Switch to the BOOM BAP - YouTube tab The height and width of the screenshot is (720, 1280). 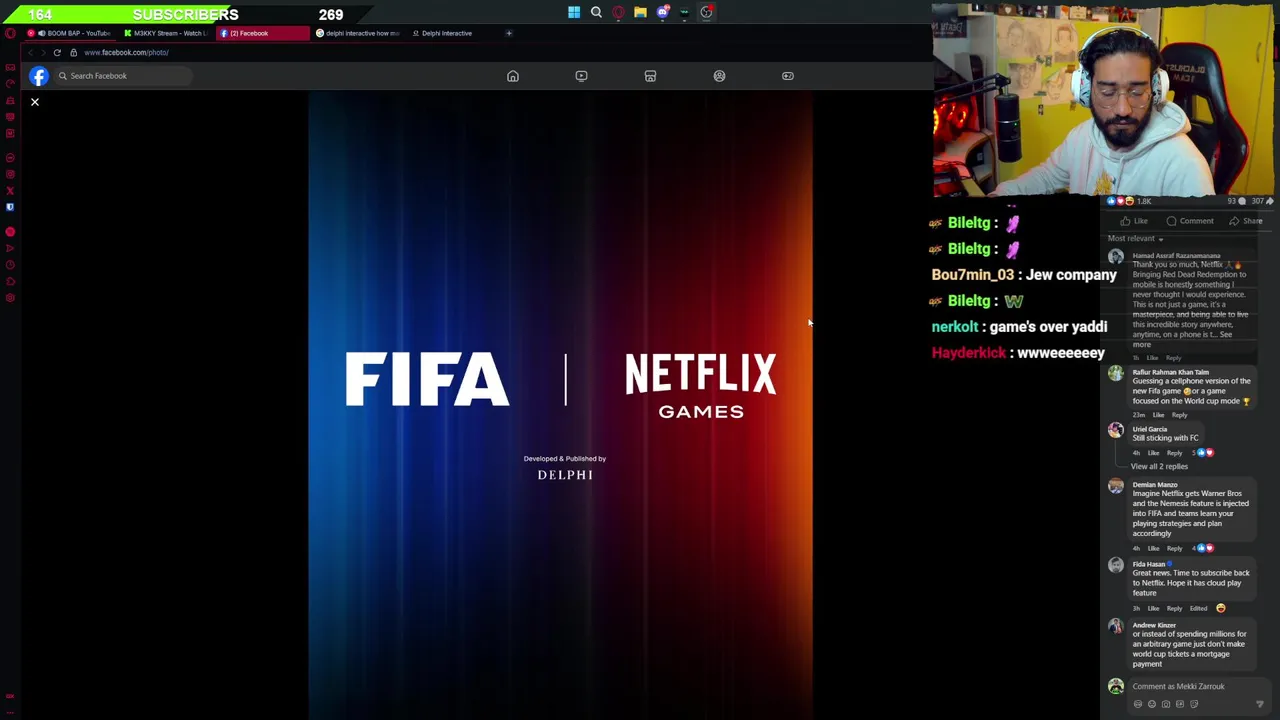point(70,33)
